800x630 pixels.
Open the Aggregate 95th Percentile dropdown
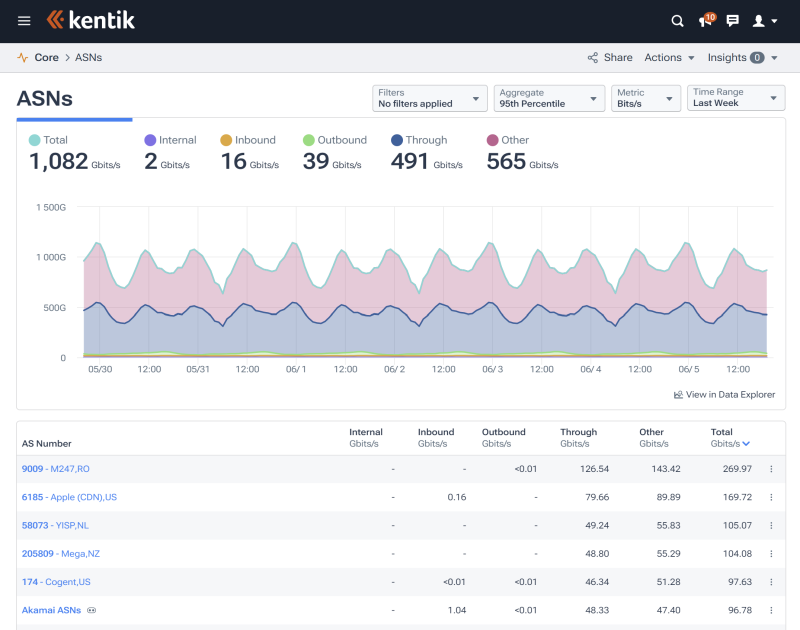[x=549, y=98]
